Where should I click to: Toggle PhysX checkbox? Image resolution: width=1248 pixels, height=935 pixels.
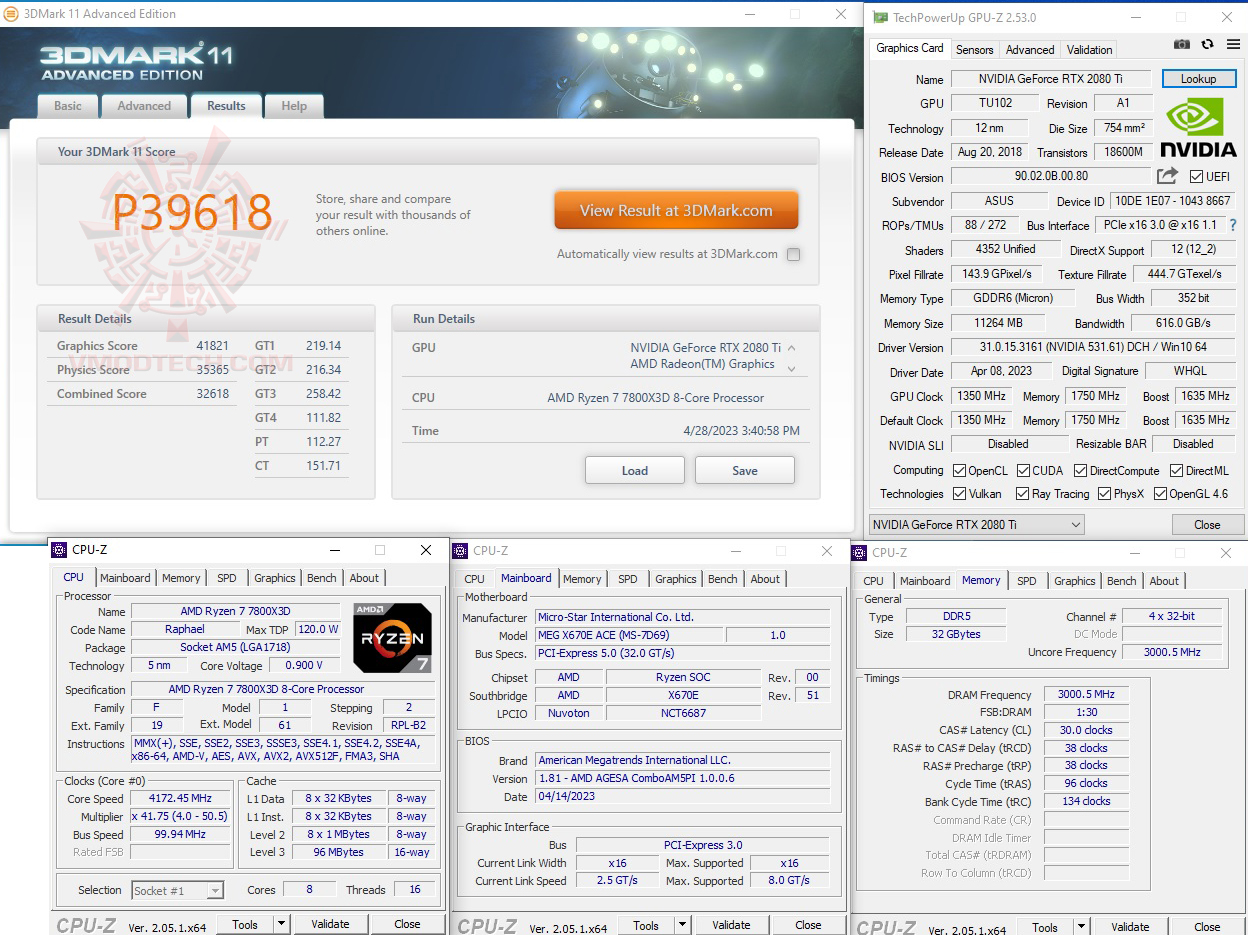1104,494
